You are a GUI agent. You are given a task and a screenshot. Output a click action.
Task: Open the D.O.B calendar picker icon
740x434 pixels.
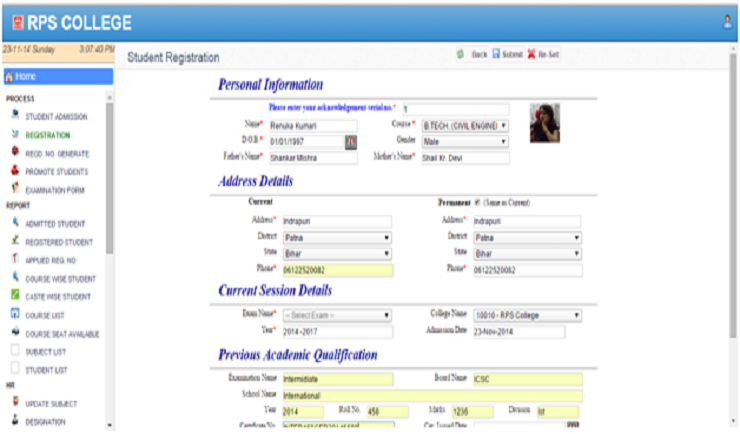[x=351, y=142]
